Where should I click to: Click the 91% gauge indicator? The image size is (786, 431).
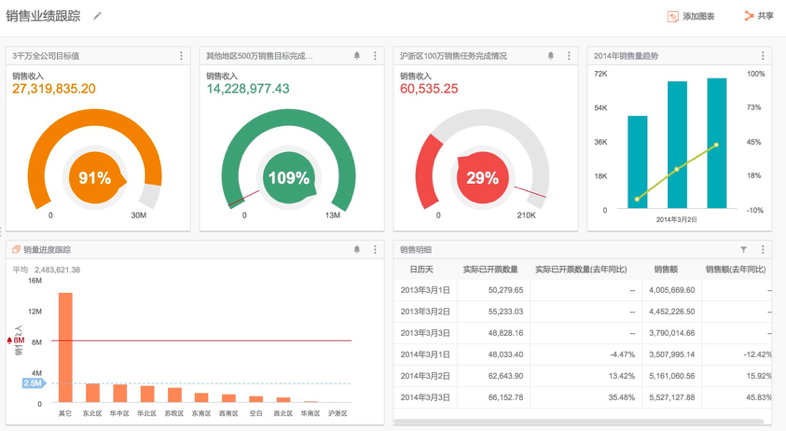pos(95,178)
